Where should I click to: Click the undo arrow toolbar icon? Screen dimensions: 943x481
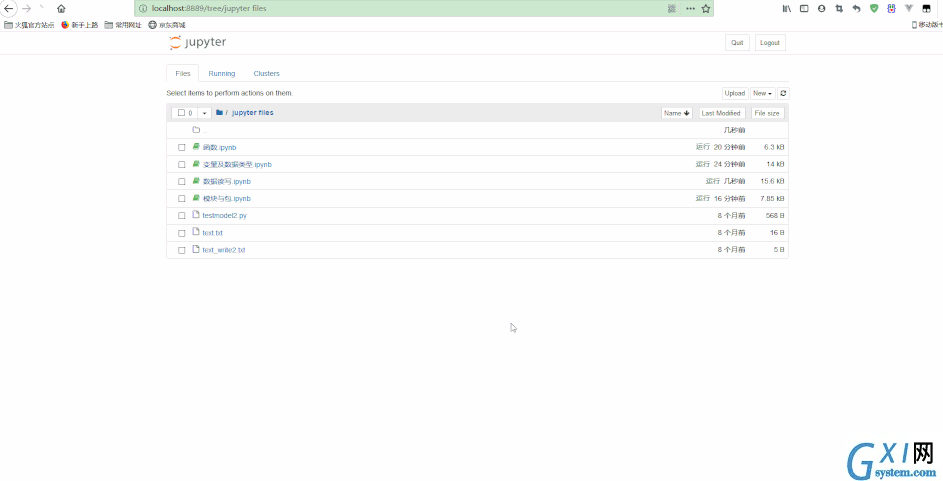click(x=856, y=8)
